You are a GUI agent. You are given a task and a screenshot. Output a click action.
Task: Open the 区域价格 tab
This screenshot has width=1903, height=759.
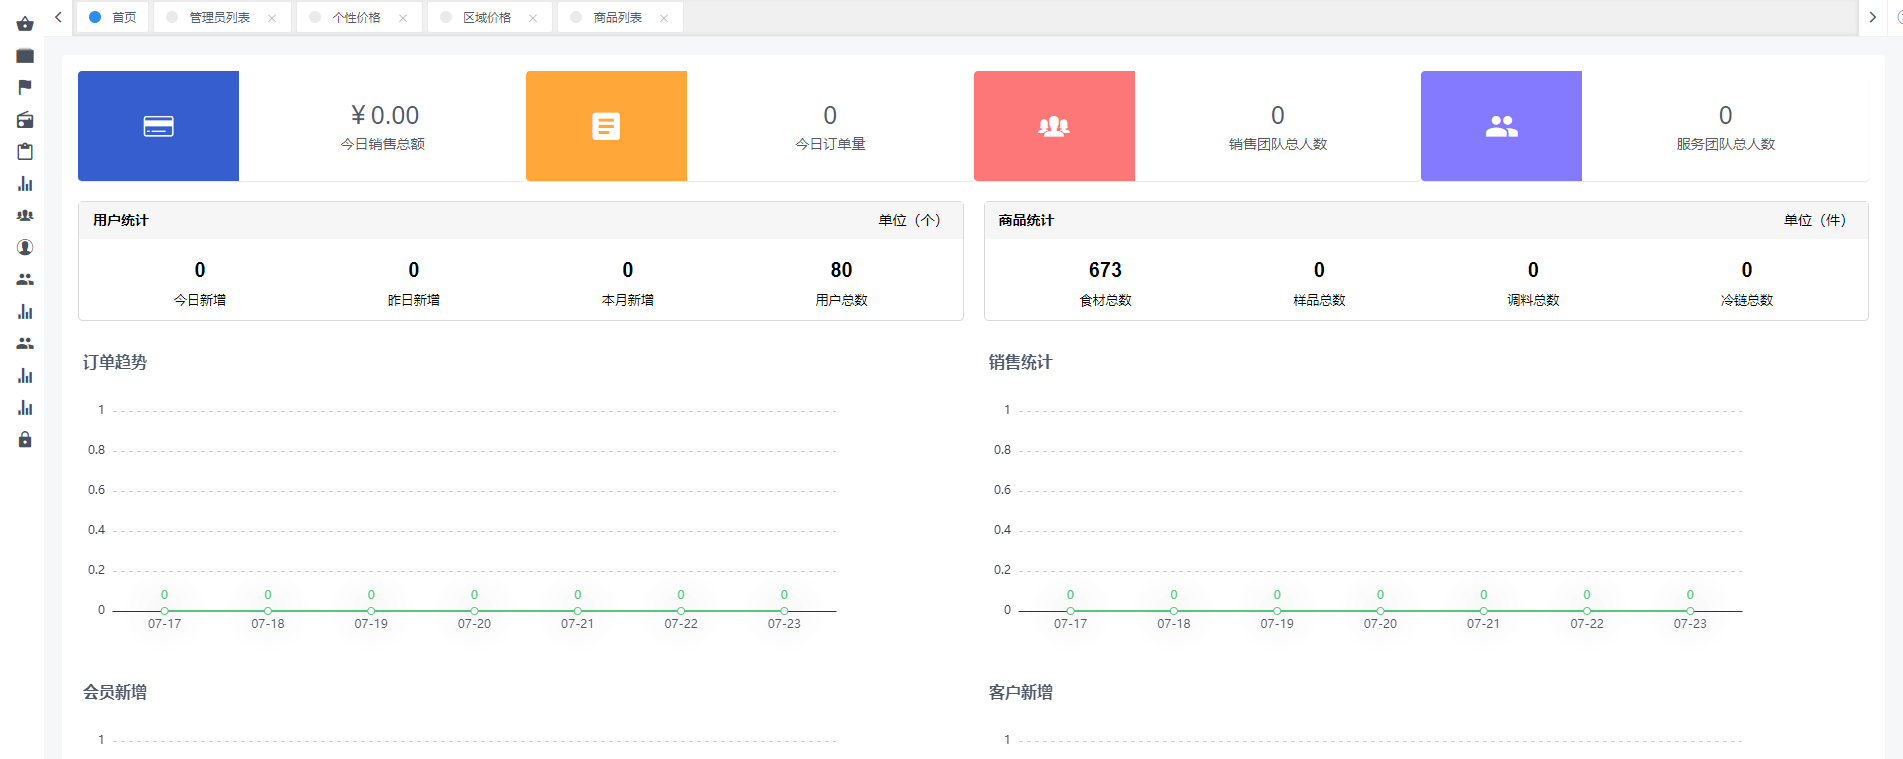[x=489, y=17]
